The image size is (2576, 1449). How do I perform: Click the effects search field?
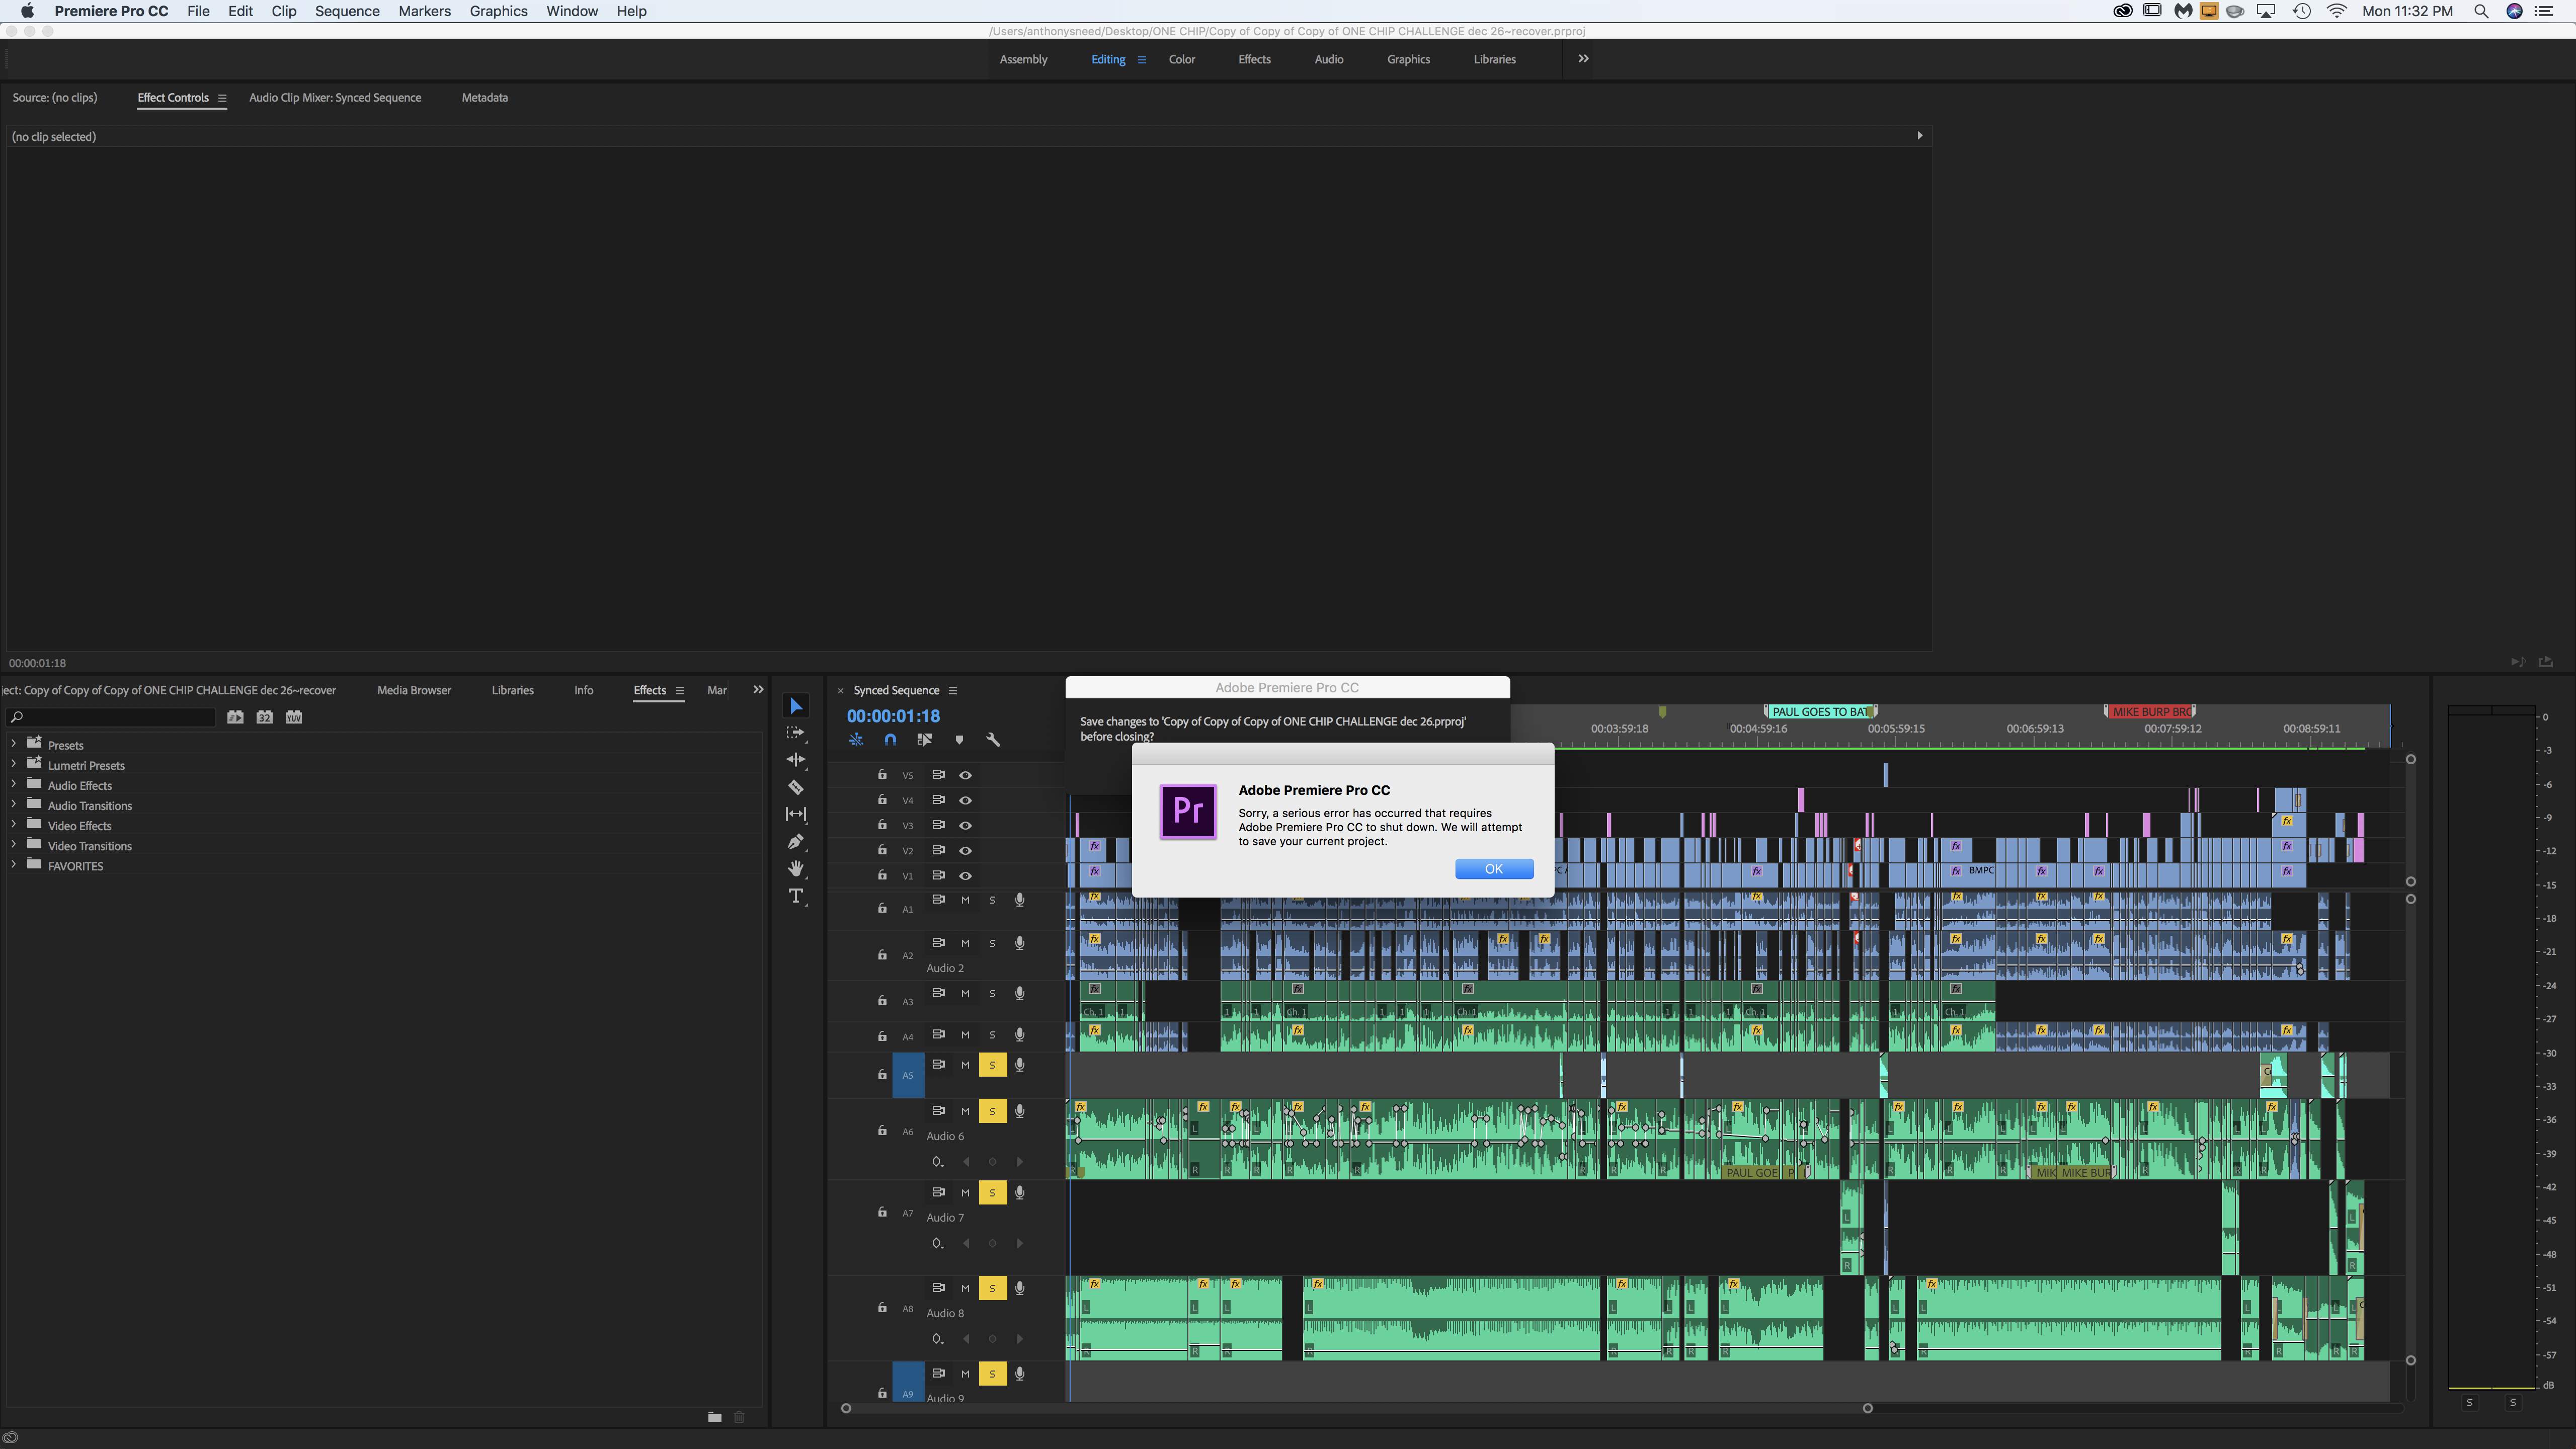coord(112,717)
